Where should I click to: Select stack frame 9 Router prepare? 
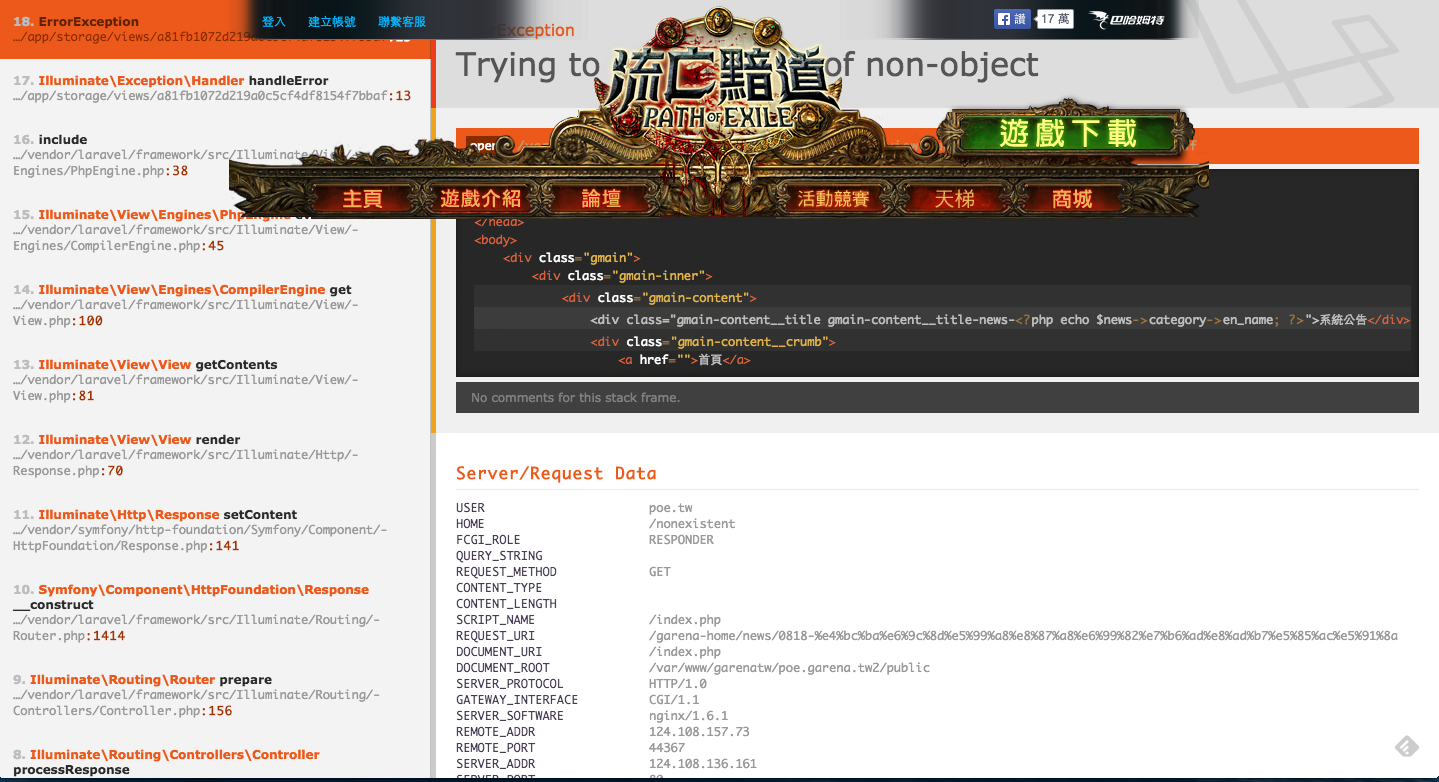point(215,695)
